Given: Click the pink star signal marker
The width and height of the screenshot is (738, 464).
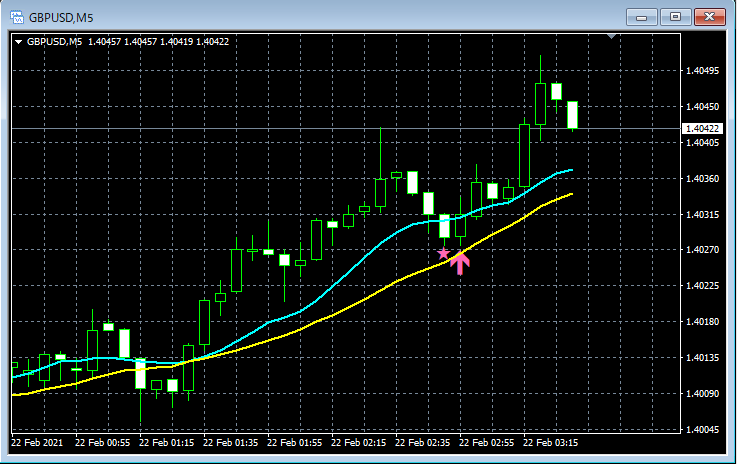Looking at the screenshot, I should [443, 254].
